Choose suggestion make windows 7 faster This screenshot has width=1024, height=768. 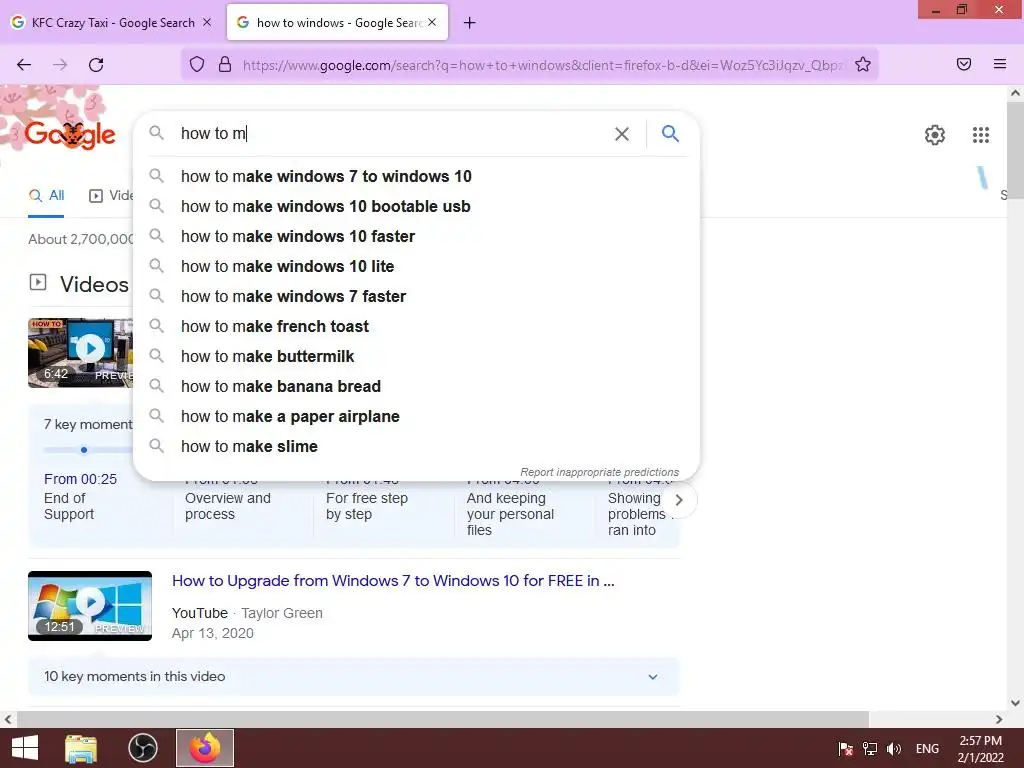[x=416, y=296]
